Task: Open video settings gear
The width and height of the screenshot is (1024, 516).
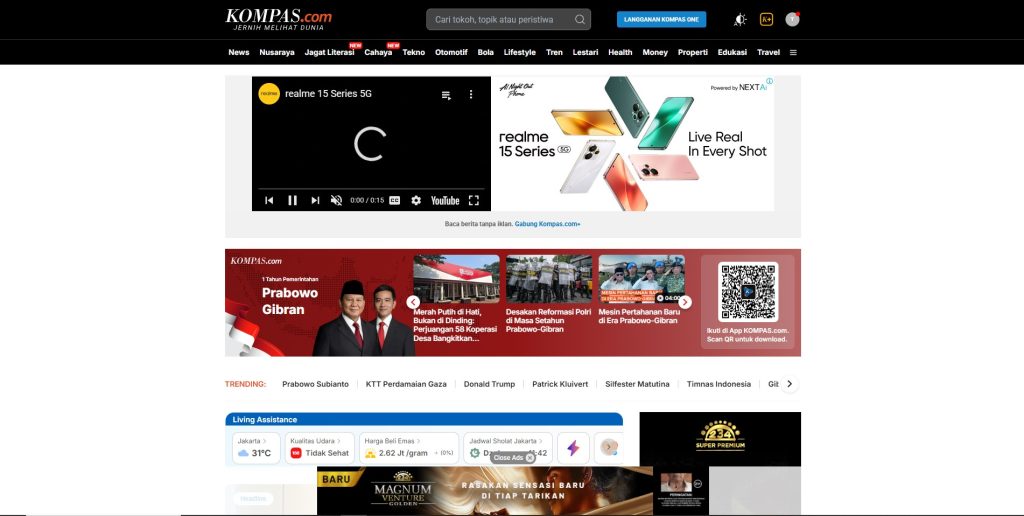Action: coord(416,201)
